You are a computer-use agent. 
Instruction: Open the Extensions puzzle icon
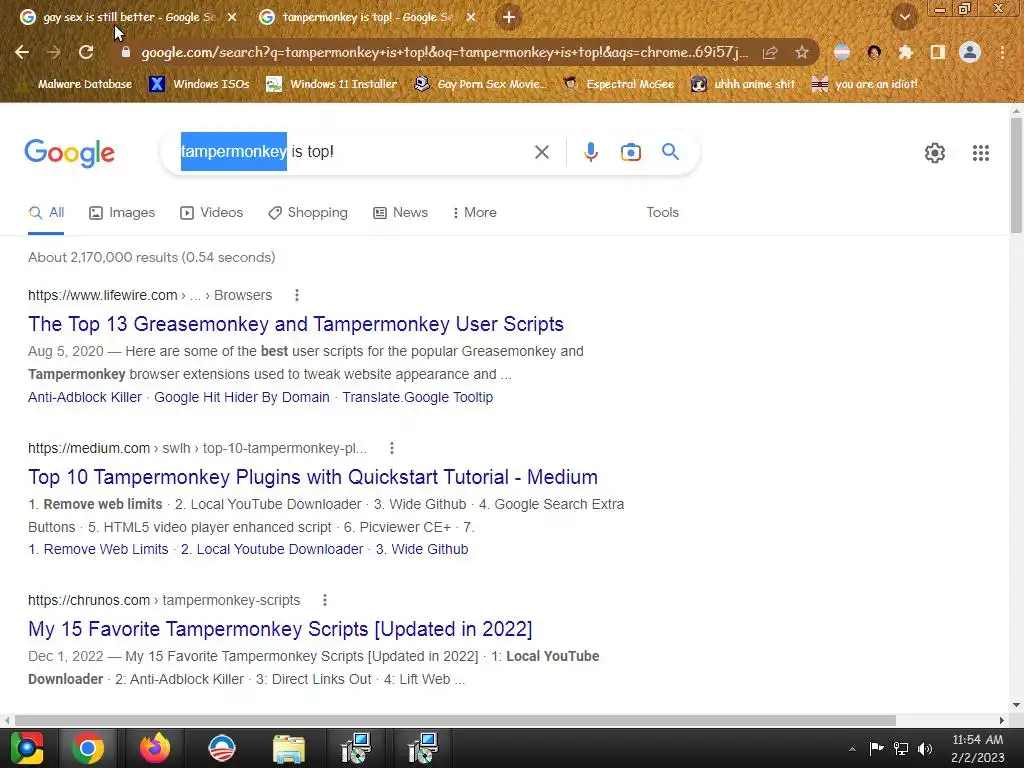905,52
